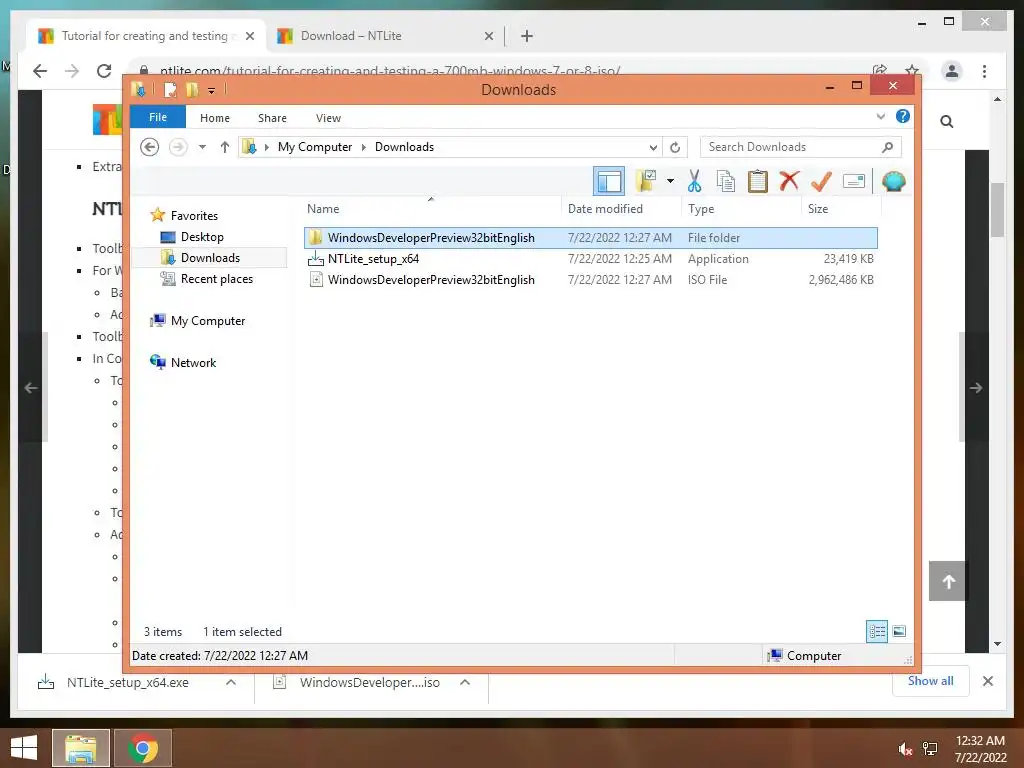Open the Windows Start button

(24, 748)
